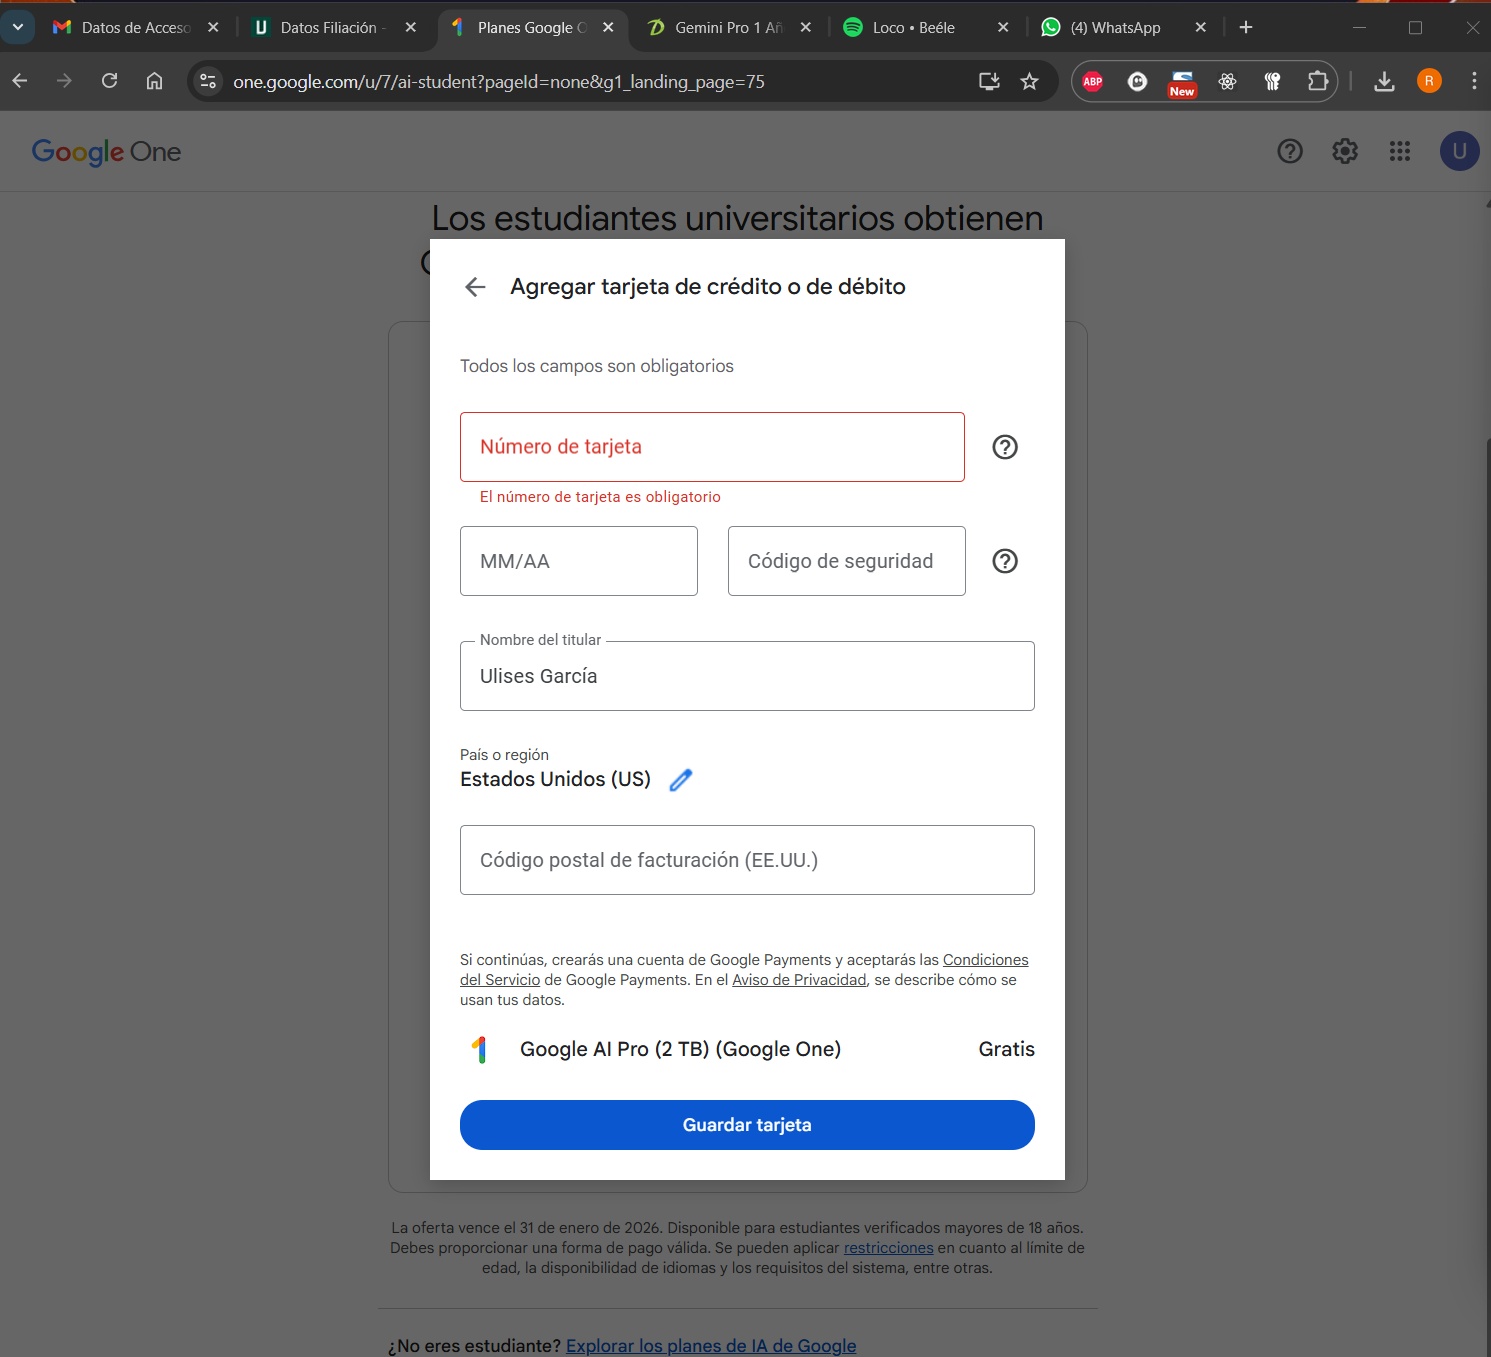Open the Aviso de Privacidad link
Viewport: 1491px width, 1357px height.
coord(799,980)
